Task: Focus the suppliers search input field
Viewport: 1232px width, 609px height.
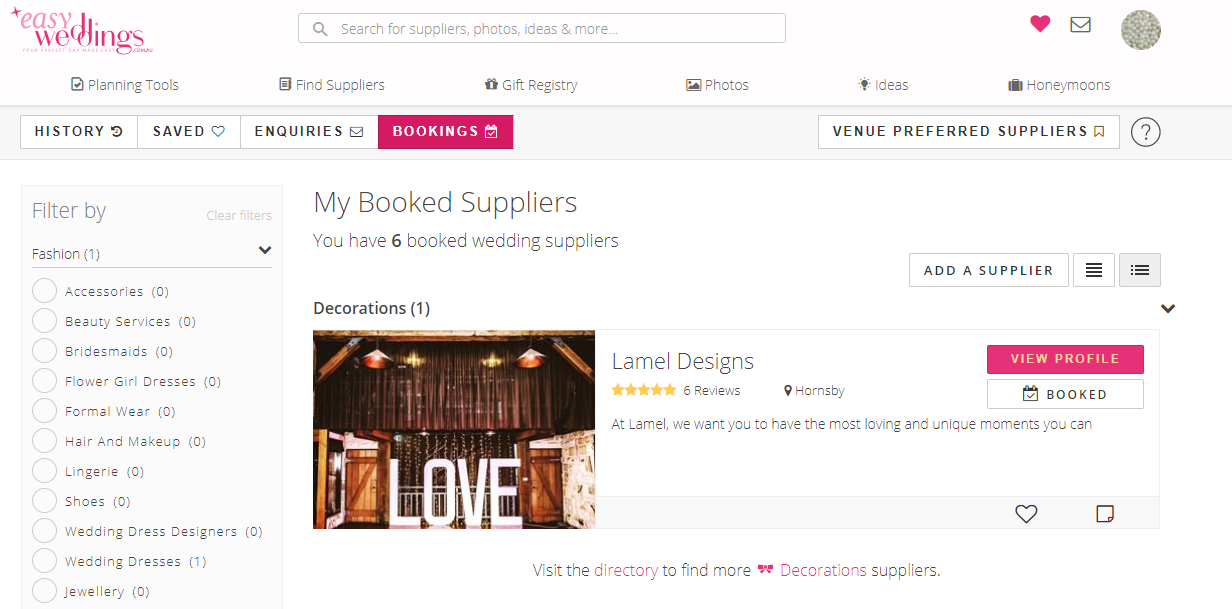Action: (542, 28)
